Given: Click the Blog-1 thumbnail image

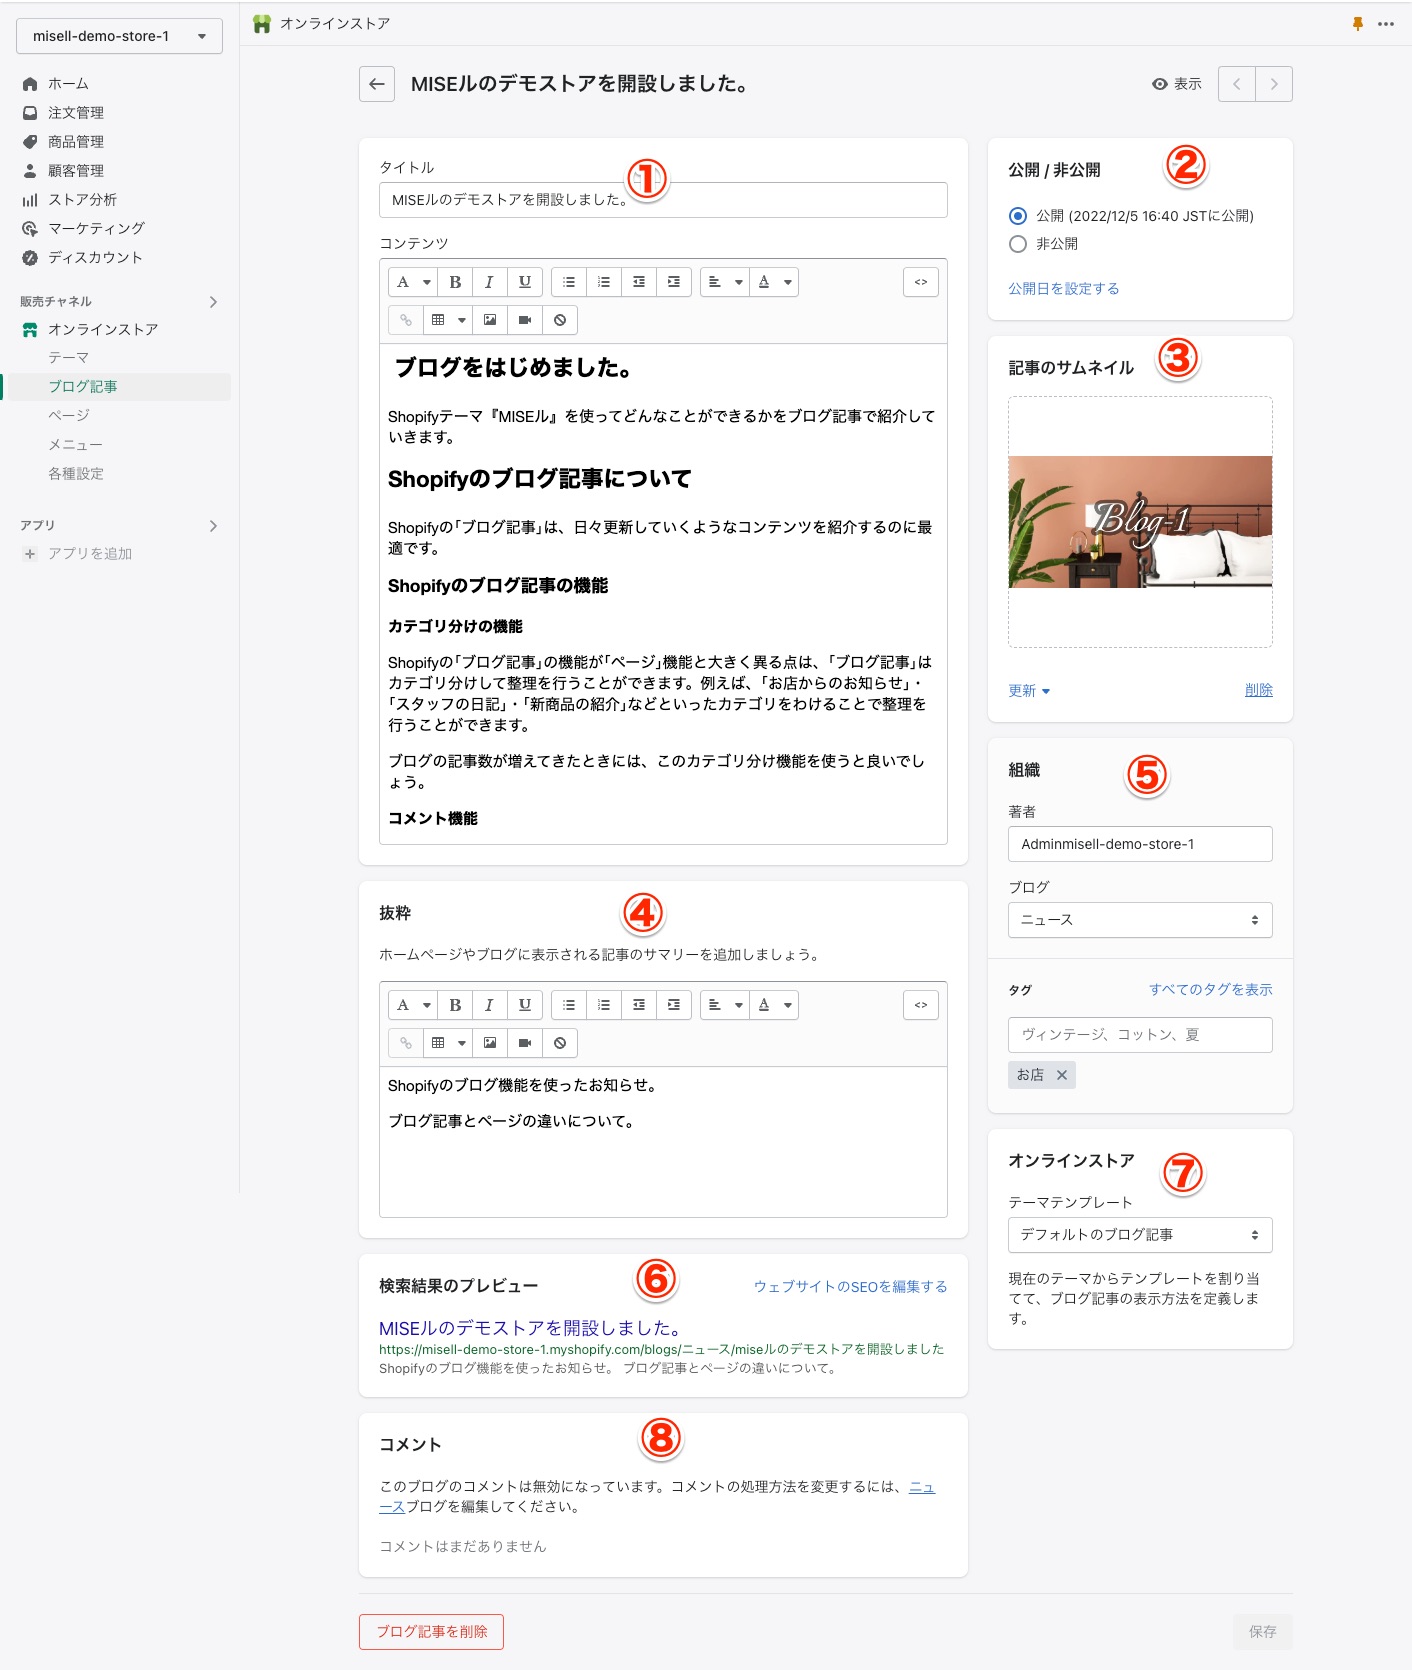Looking at the screenshot, I should pyautogui.click(x=1140, y=522).
